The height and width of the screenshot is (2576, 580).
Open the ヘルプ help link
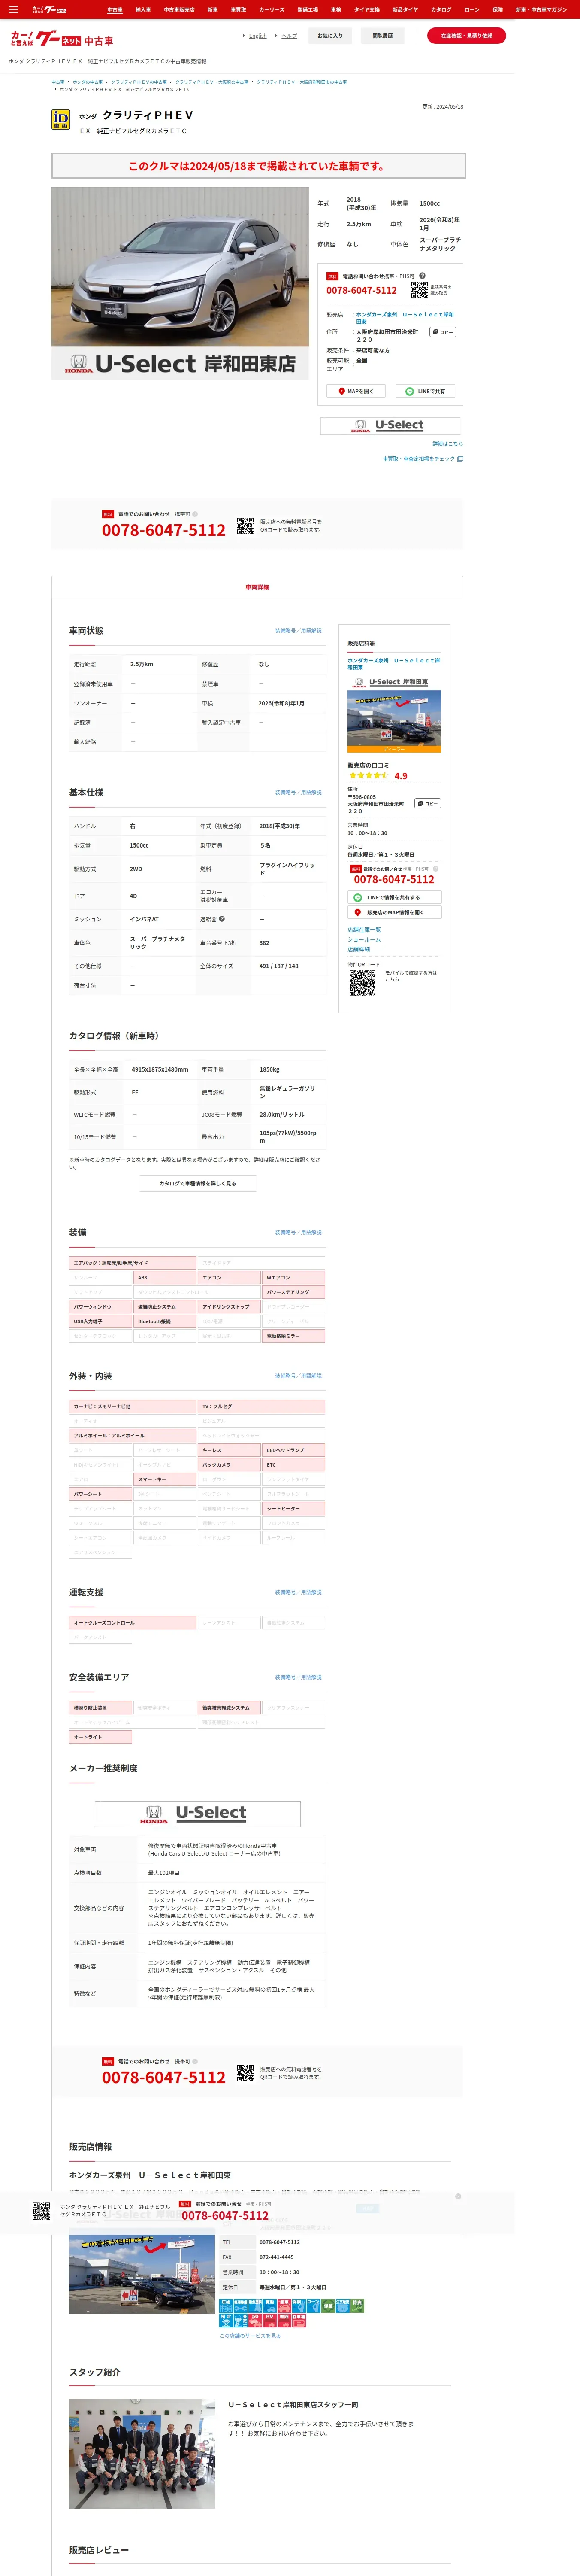tap(289, 36)
